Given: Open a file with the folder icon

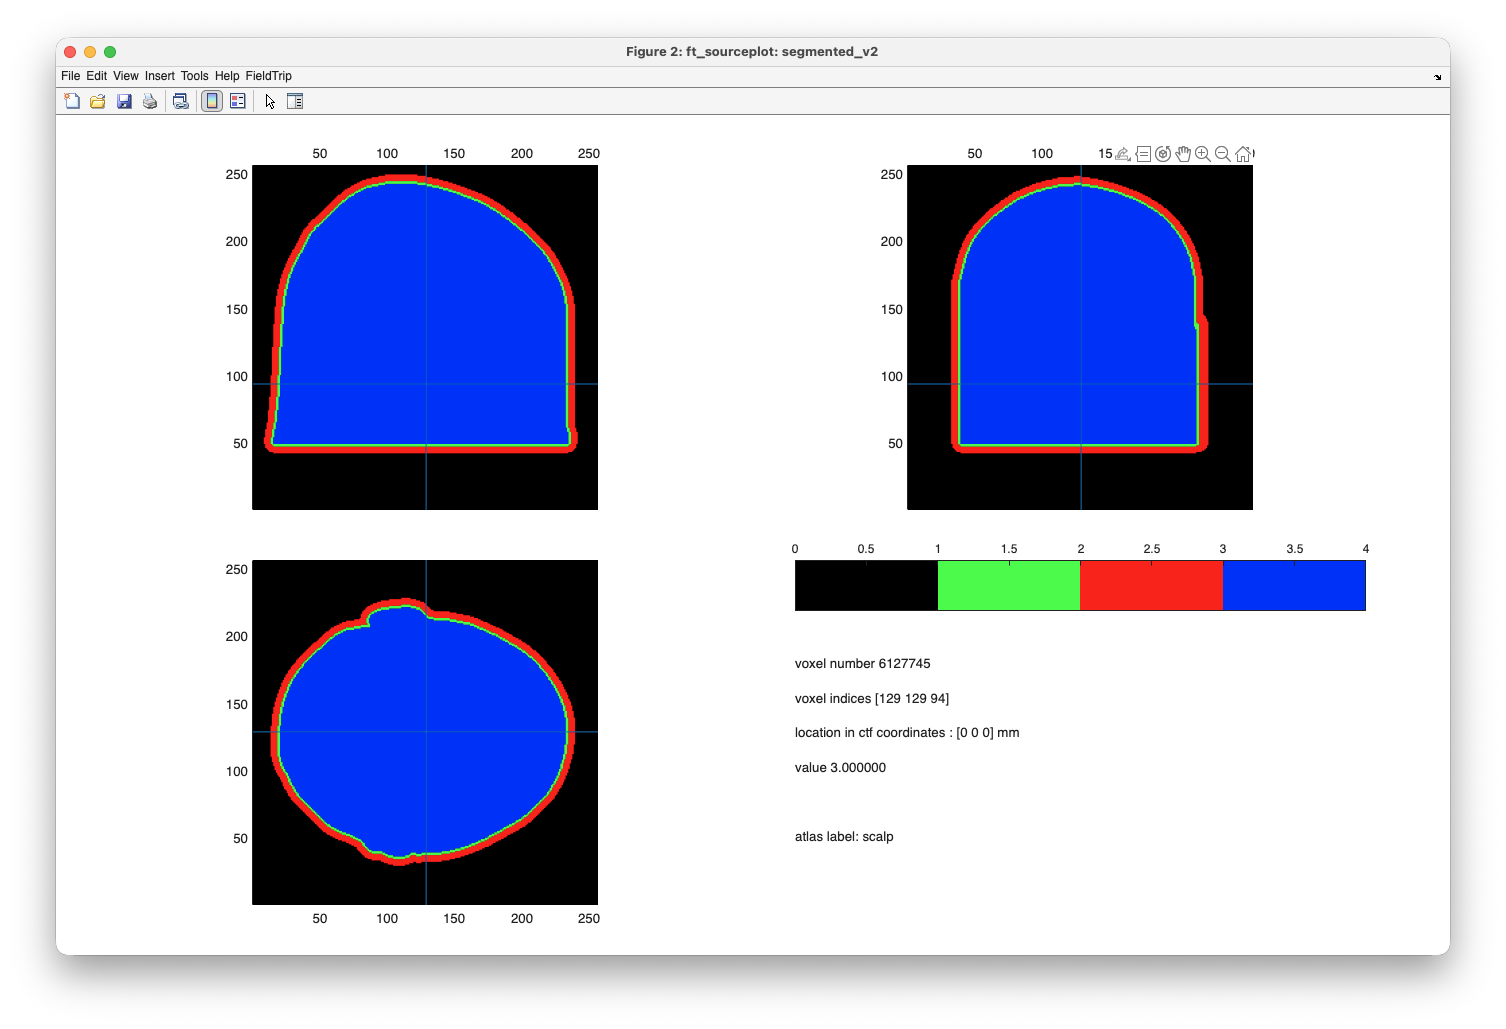Looking at the screenshot, I should point(98,101).
